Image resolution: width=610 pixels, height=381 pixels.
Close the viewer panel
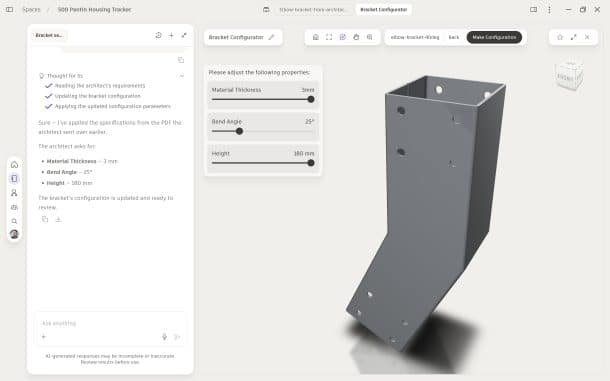(587, 37)
